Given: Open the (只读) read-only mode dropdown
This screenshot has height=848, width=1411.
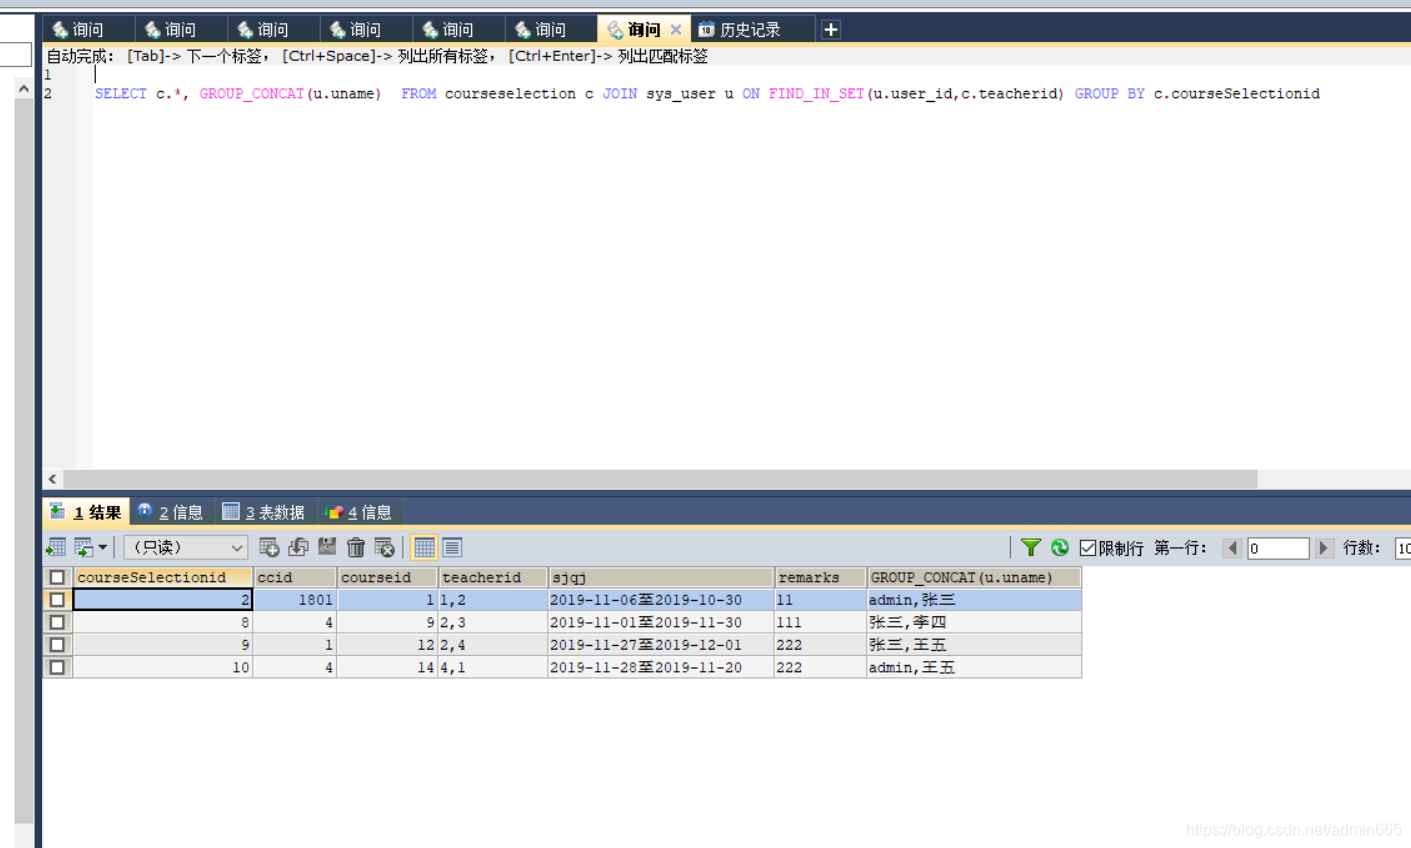Looking at the screenshot, I should tap(185, 547).
